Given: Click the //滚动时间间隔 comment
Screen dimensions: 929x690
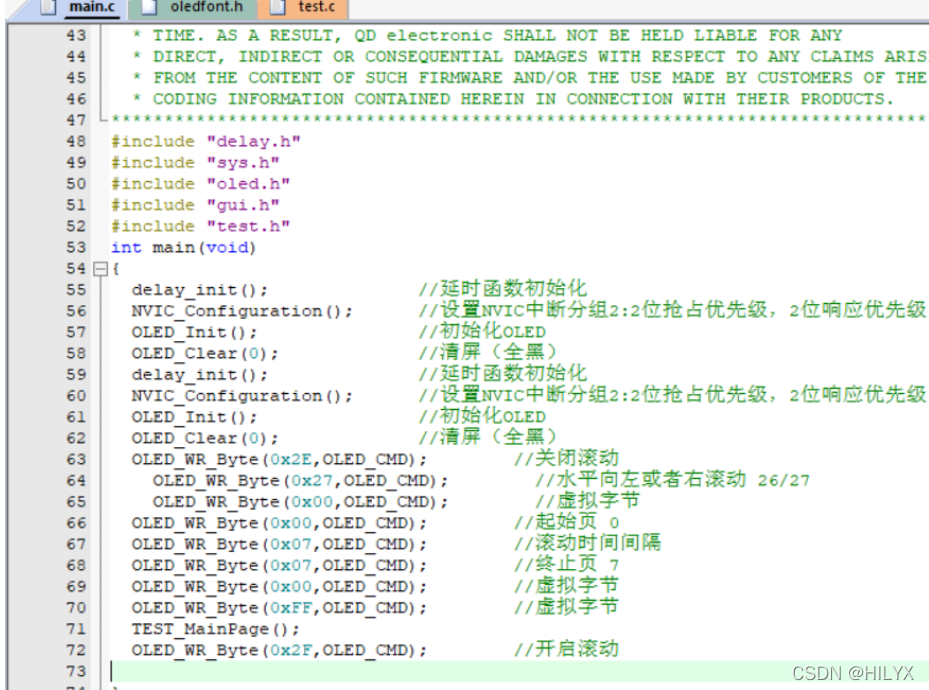Looking at the screenshot, I should [x=588, y=543].
